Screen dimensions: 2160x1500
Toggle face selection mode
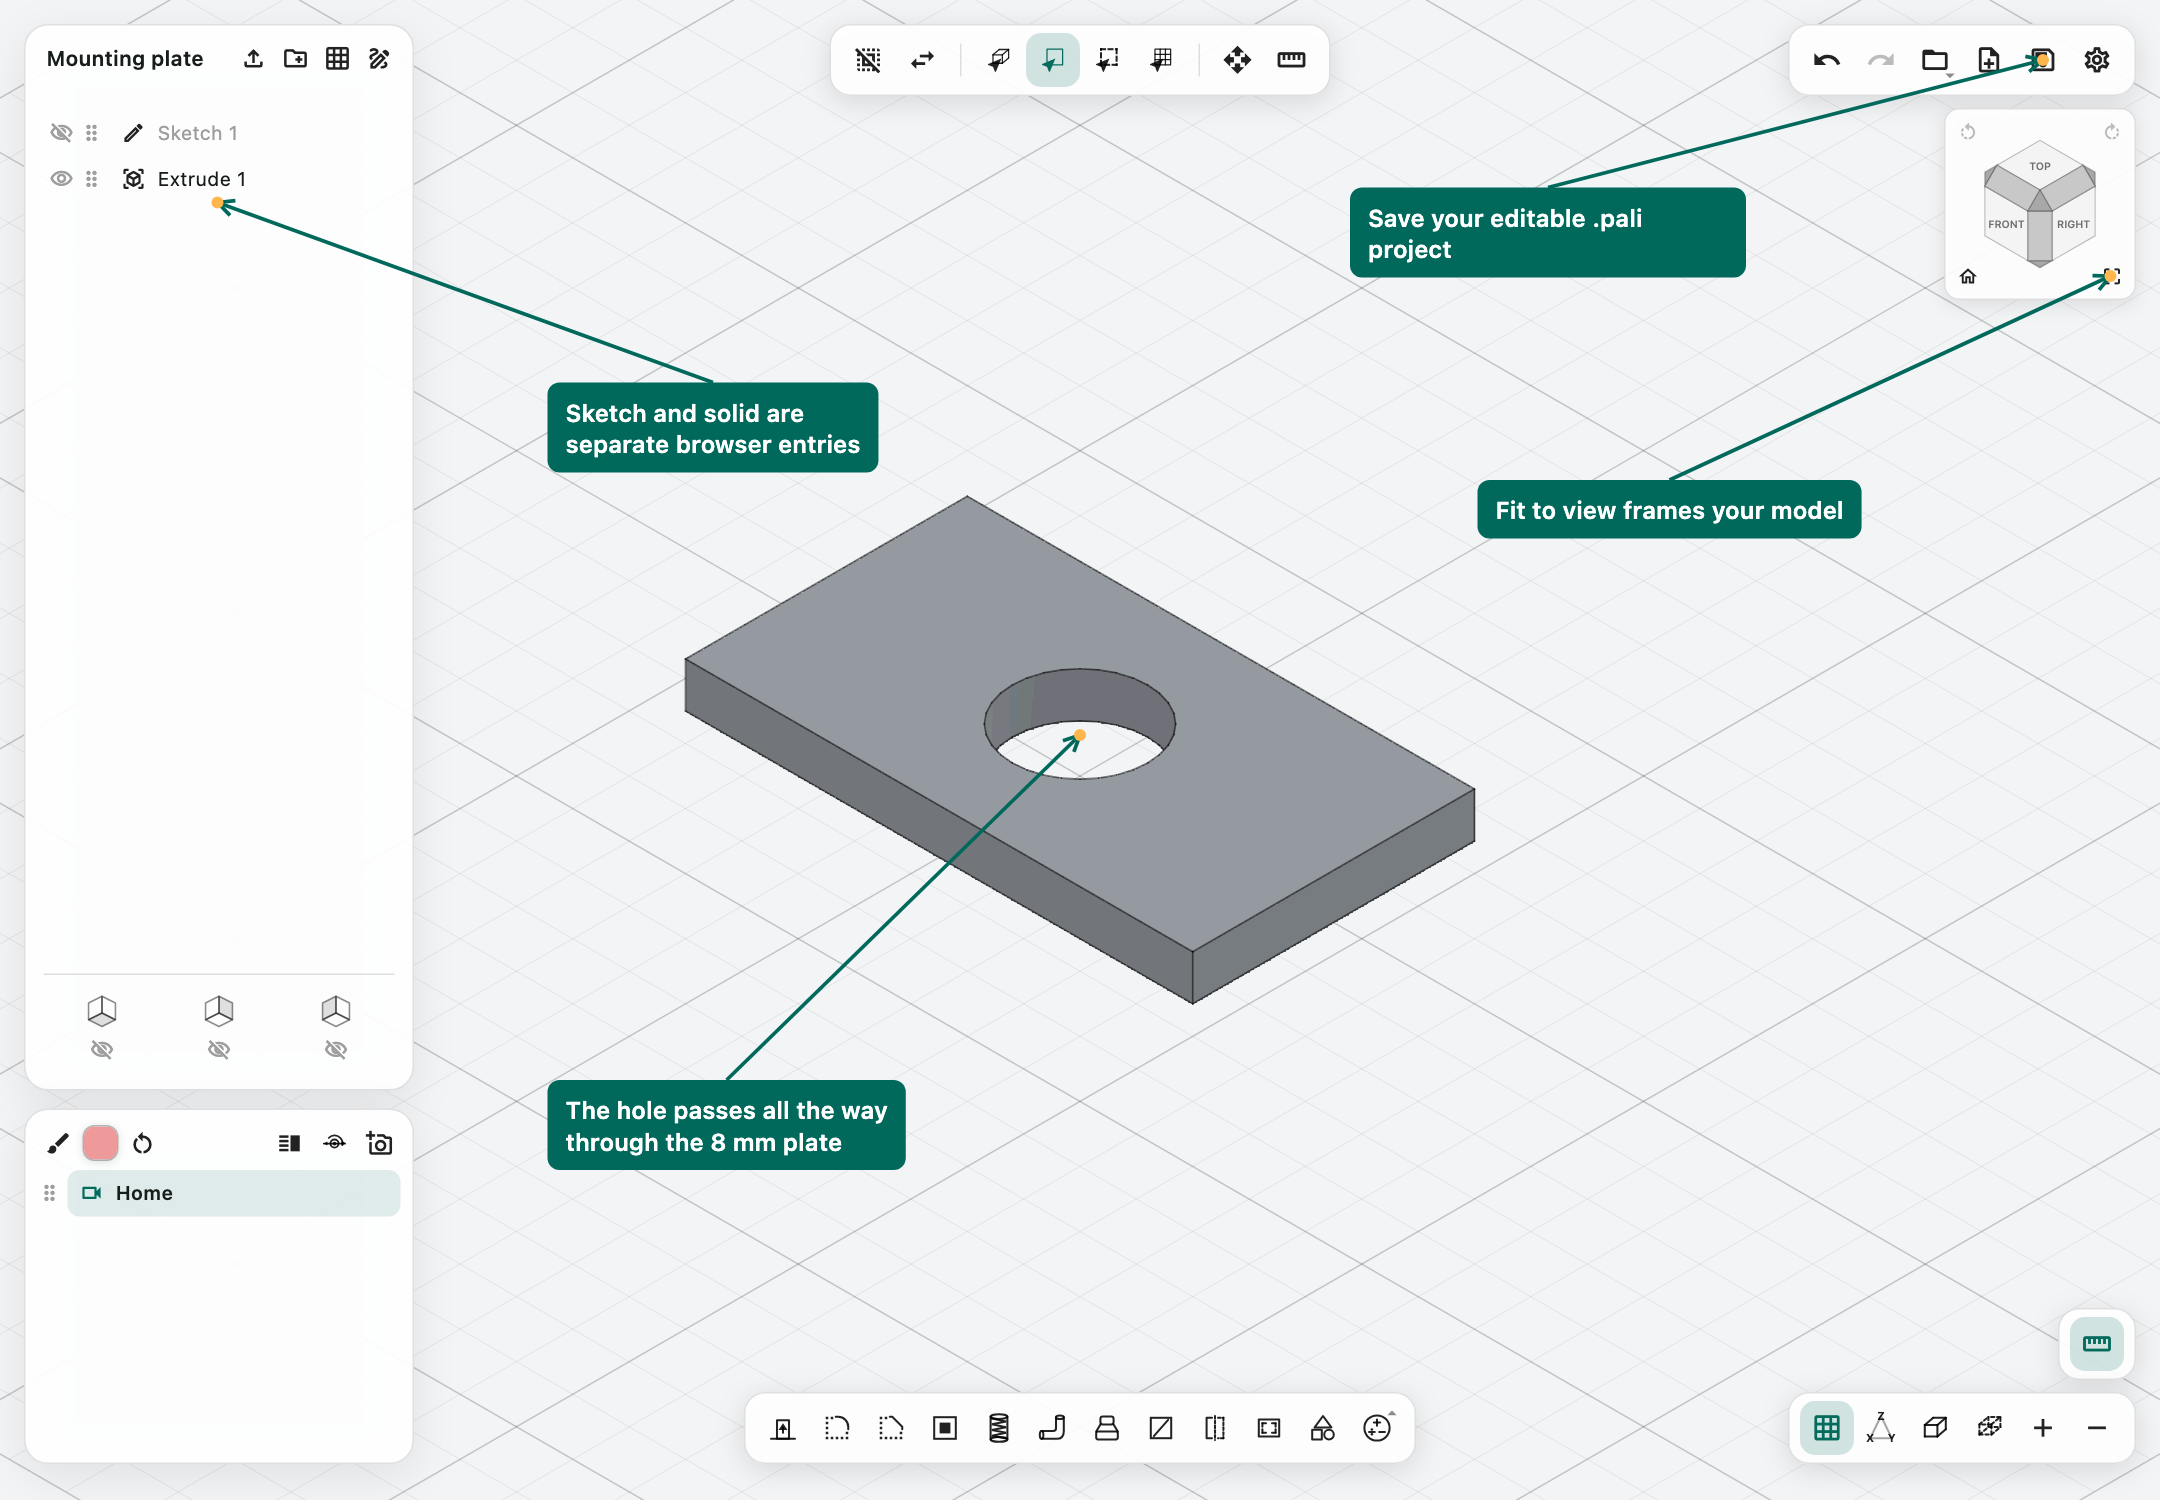coord(1053,60)
